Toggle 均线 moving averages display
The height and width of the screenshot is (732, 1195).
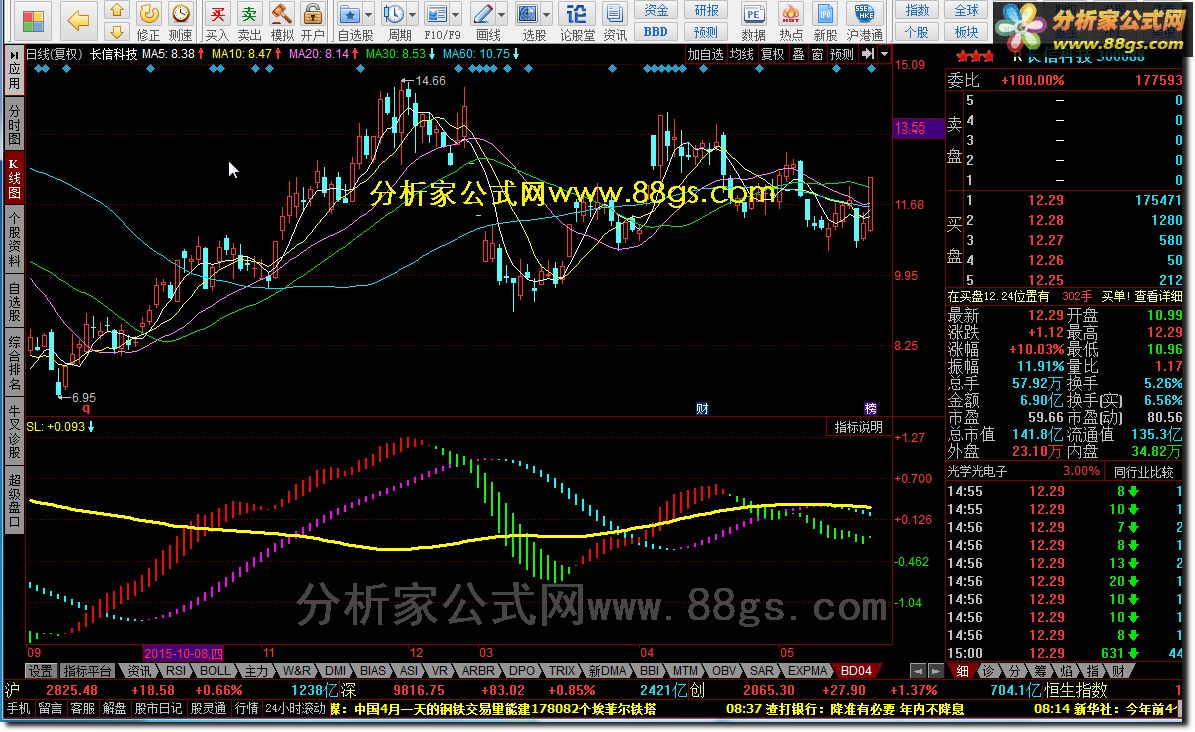742,54
